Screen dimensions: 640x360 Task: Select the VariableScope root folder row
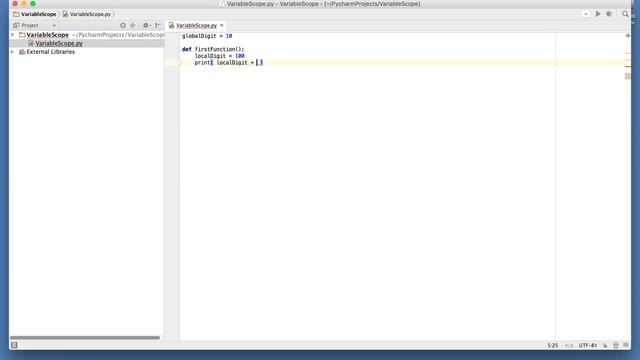pos(87,35)
